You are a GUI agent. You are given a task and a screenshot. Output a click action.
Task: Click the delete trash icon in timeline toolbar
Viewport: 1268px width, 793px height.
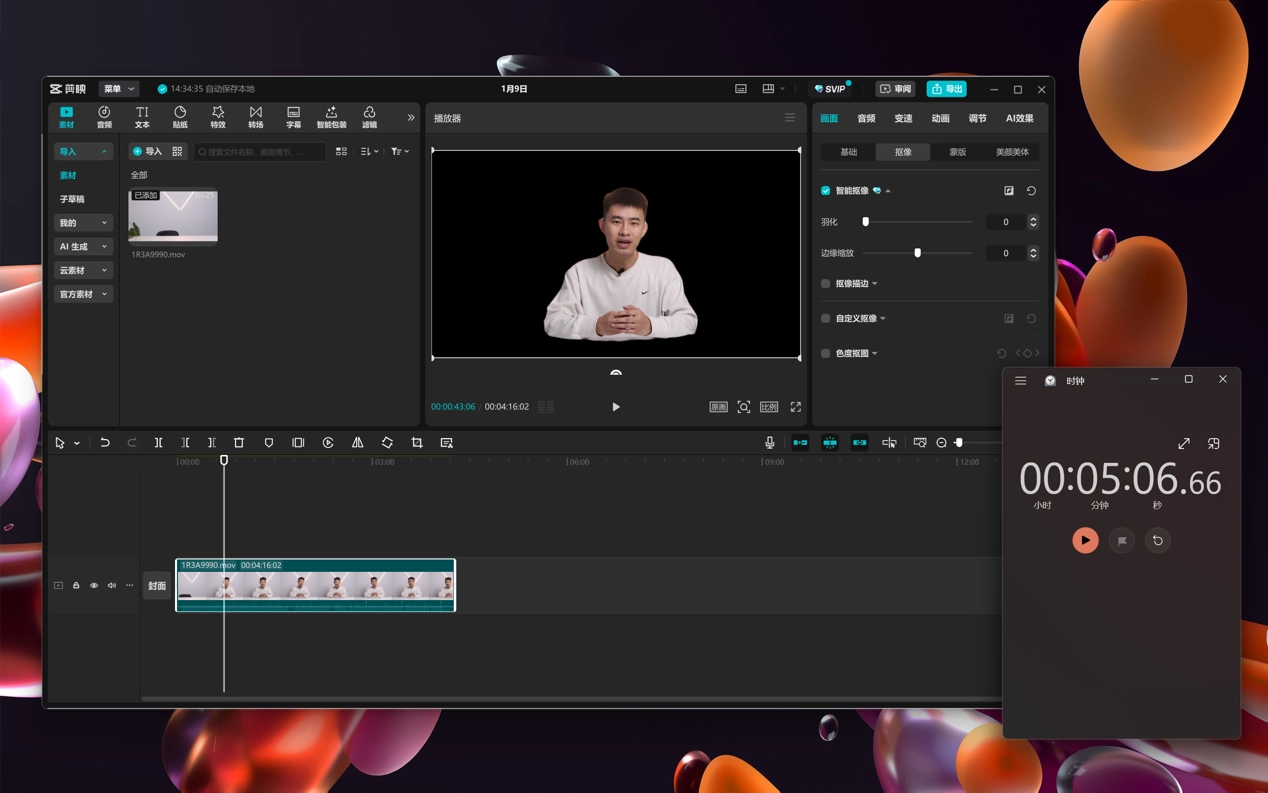point(239,443)
